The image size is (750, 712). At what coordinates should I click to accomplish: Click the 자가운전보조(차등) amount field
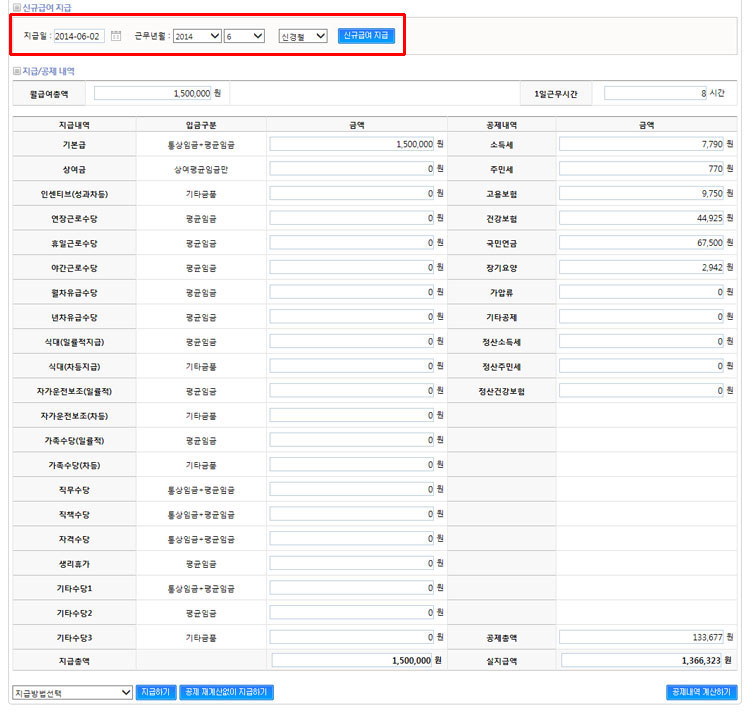click(x=352, y=415)
